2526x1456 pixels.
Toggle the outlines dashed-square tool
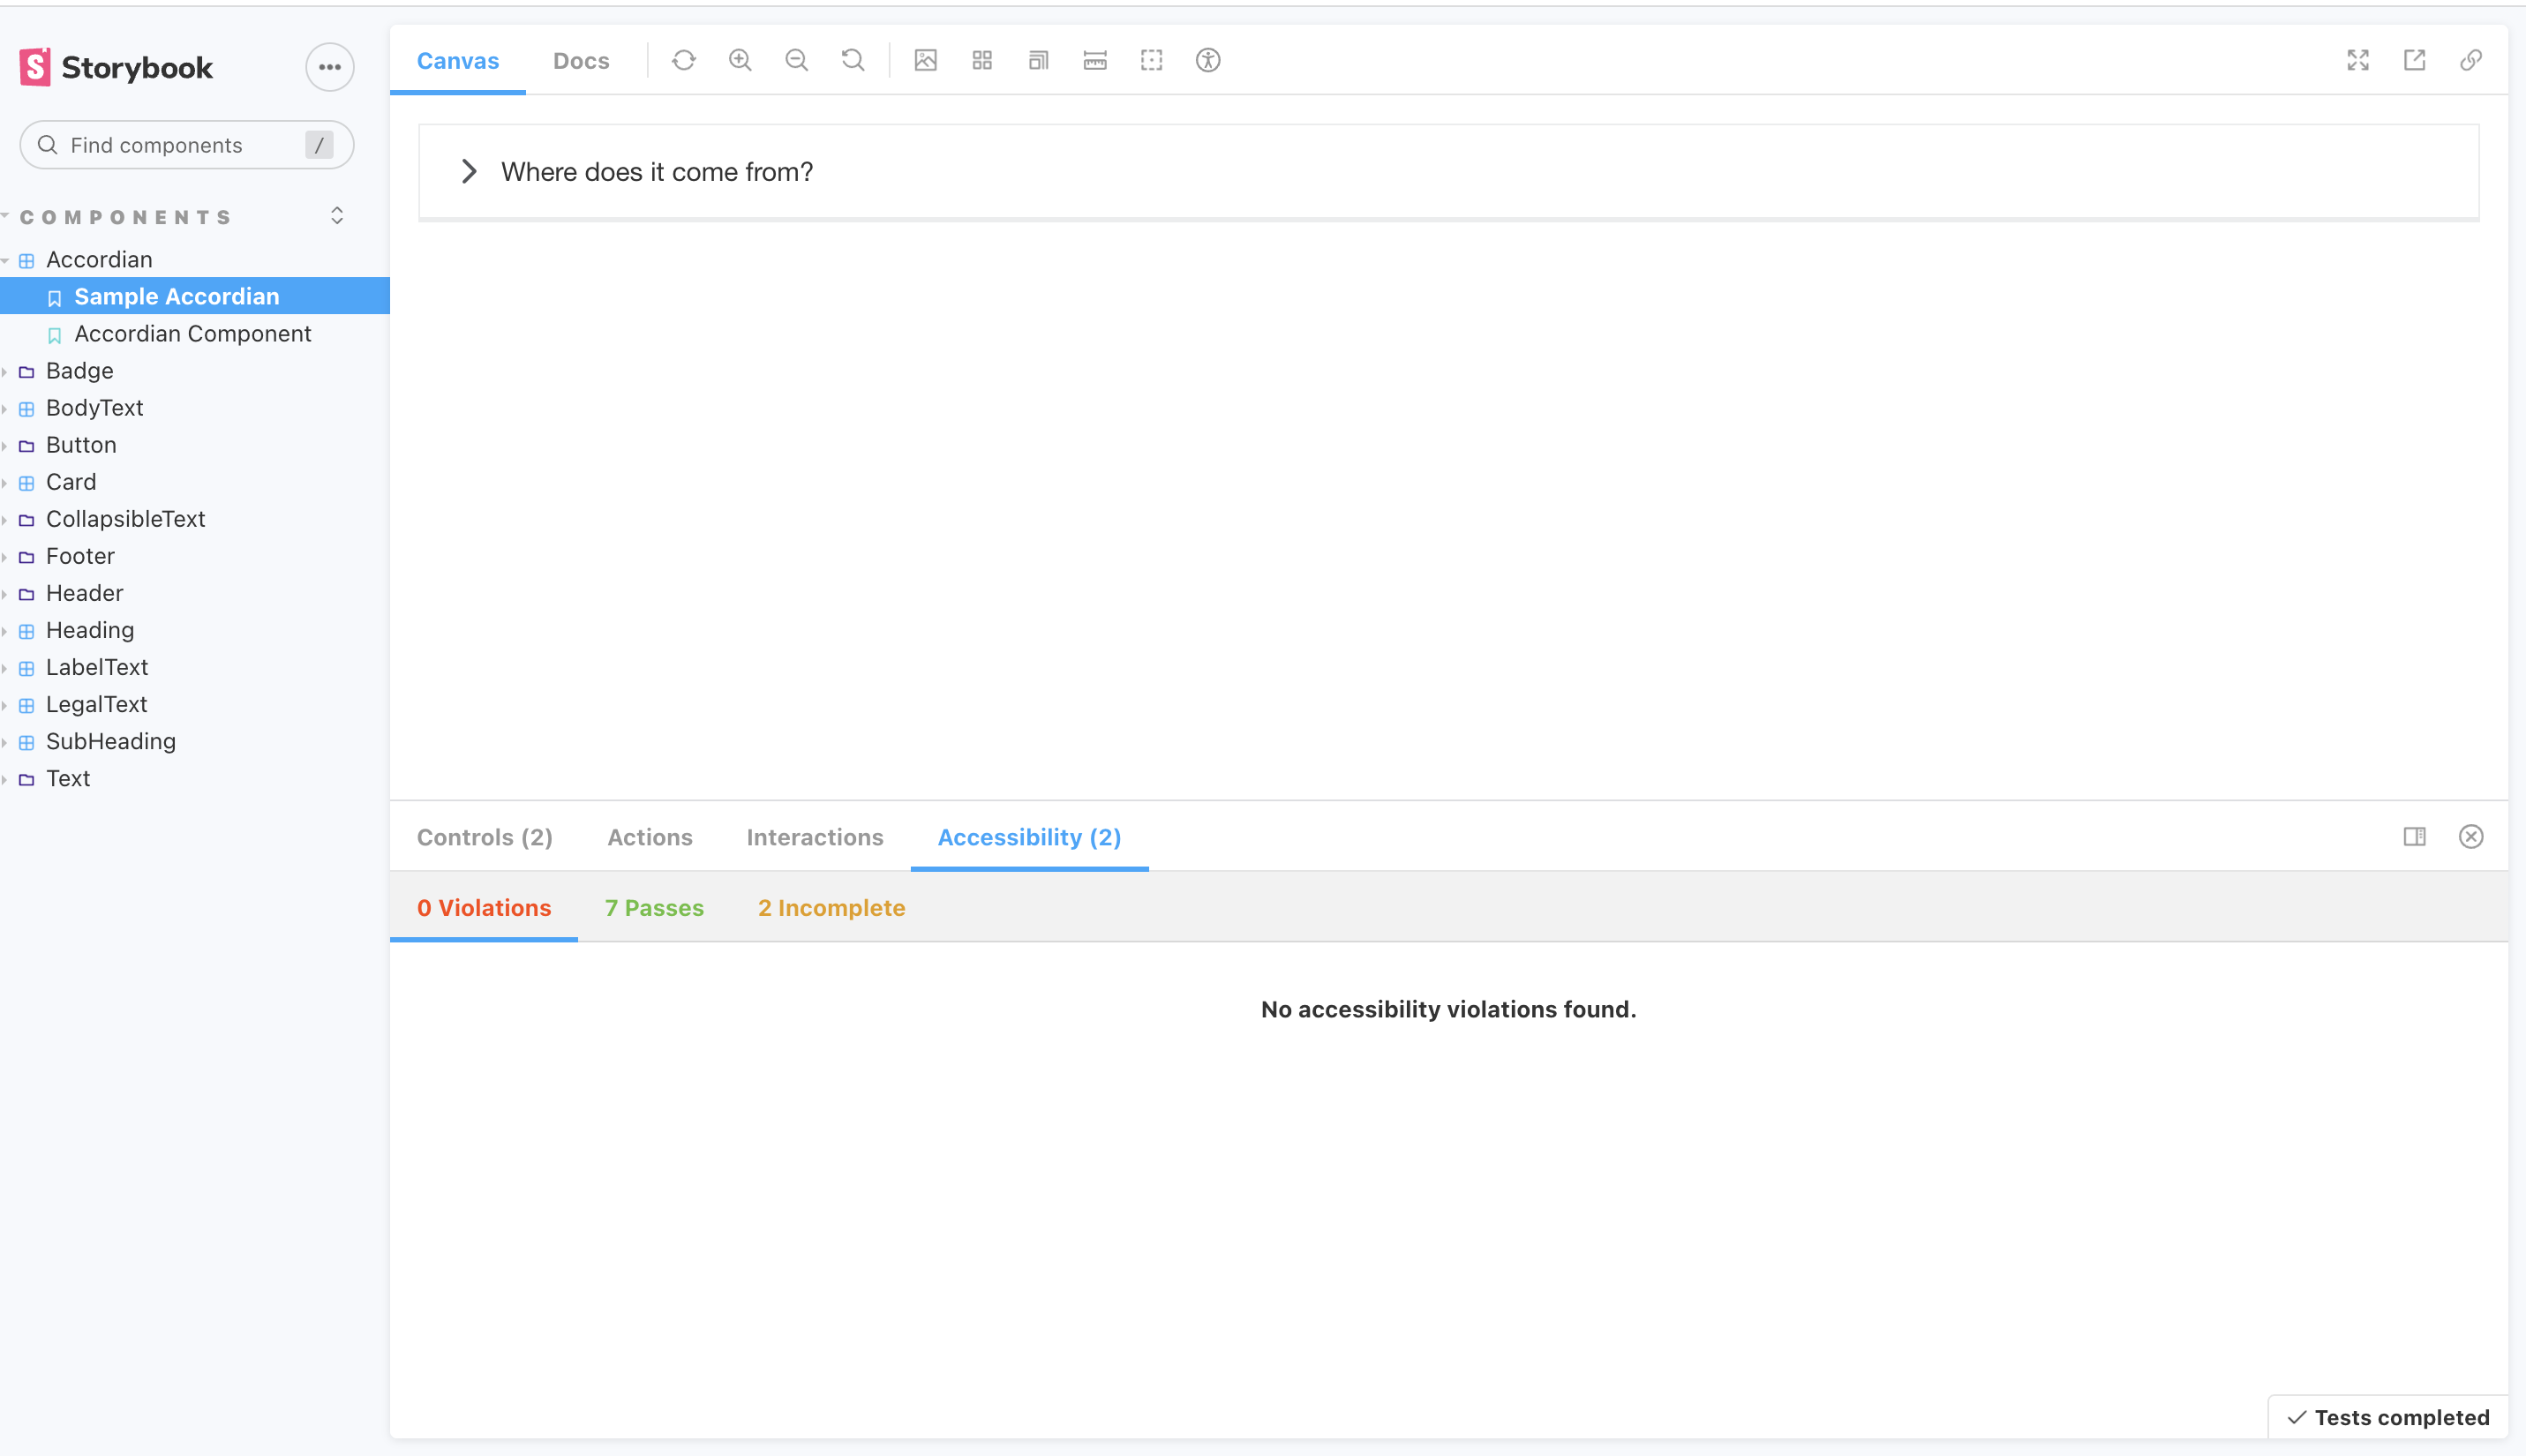click(x=1152, y=60)
